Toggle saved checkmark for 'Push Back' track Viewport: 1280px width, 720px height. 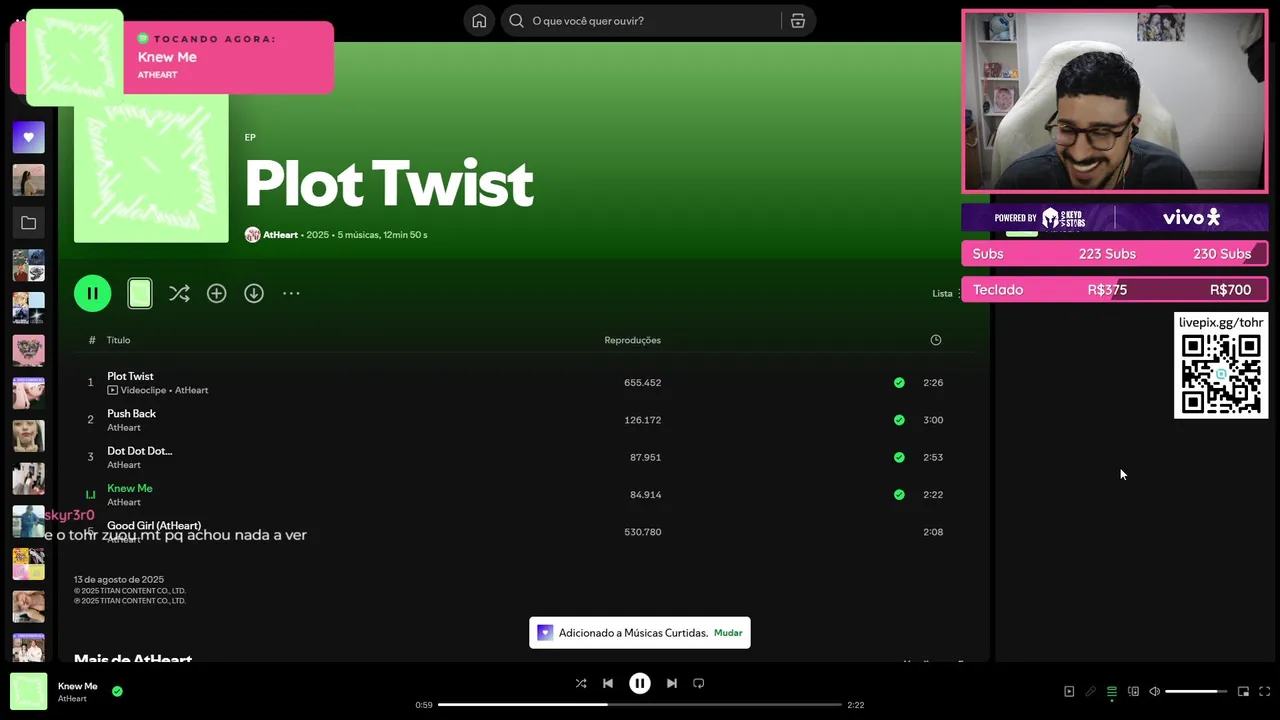(x=899, y=420)
